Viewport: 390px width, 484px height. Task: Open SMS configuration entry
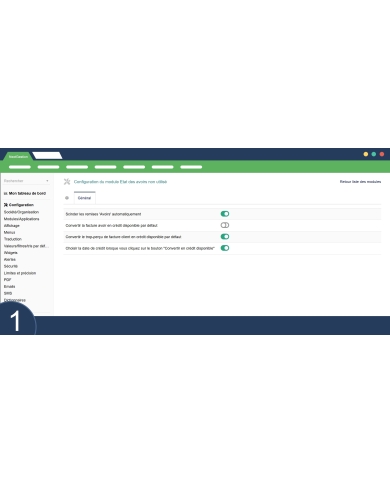click(8, 293)
